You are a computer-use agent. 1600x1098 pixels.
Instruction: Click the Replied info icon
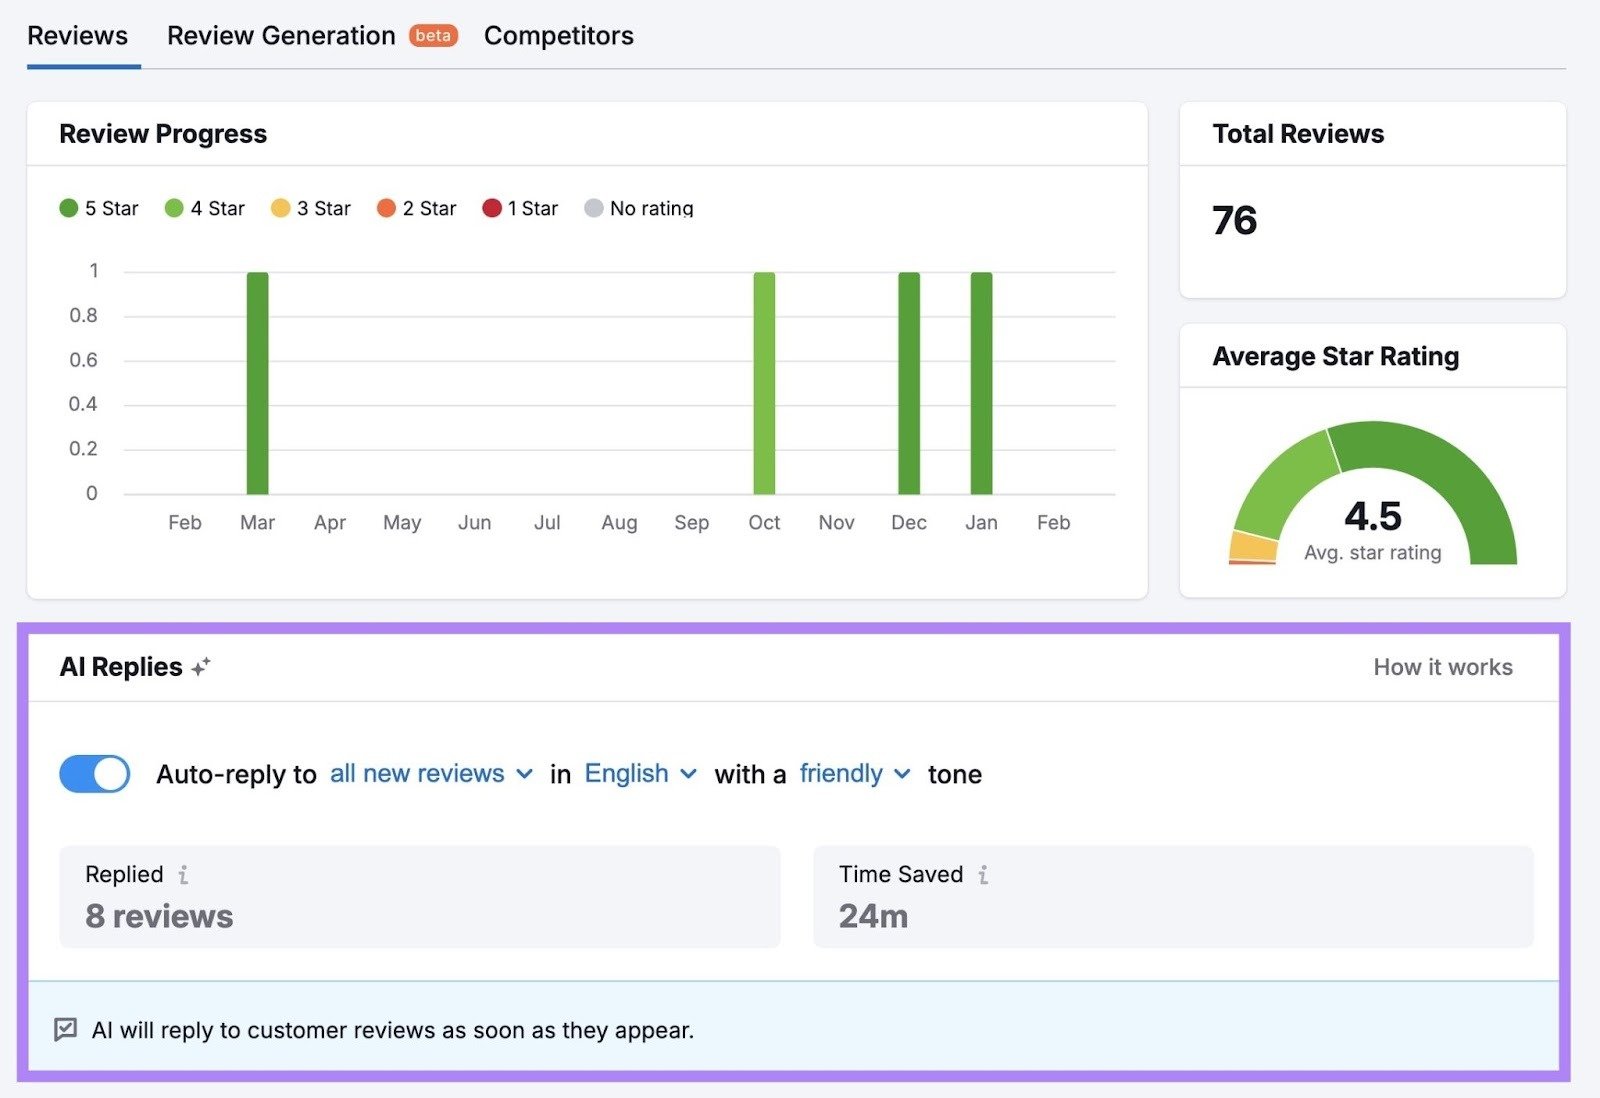pyautogui.click(x=183, y=874)
